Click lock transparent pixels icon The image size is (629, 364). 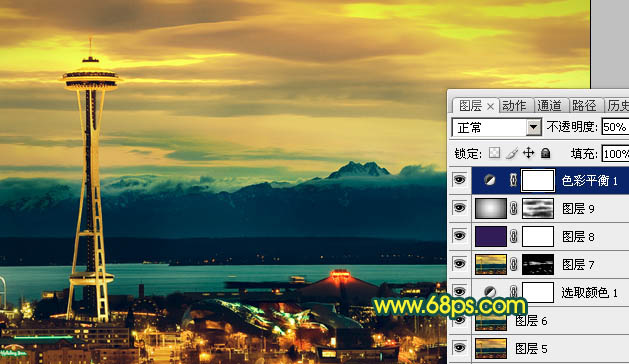pos(494,153)
